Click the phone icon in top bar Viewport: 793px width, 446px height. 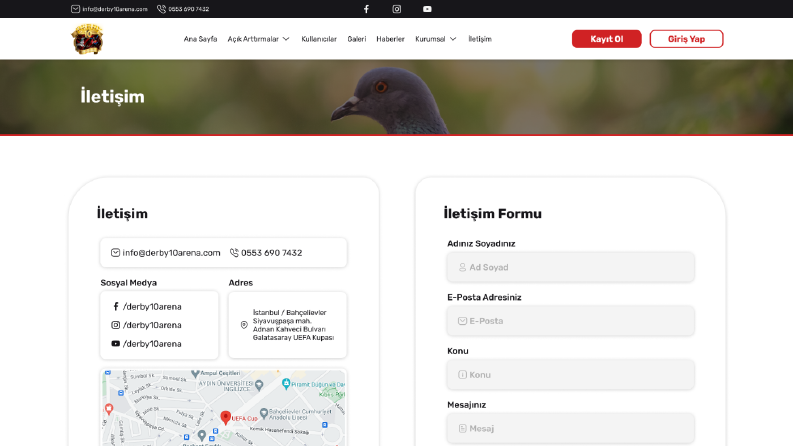(161, 9)
